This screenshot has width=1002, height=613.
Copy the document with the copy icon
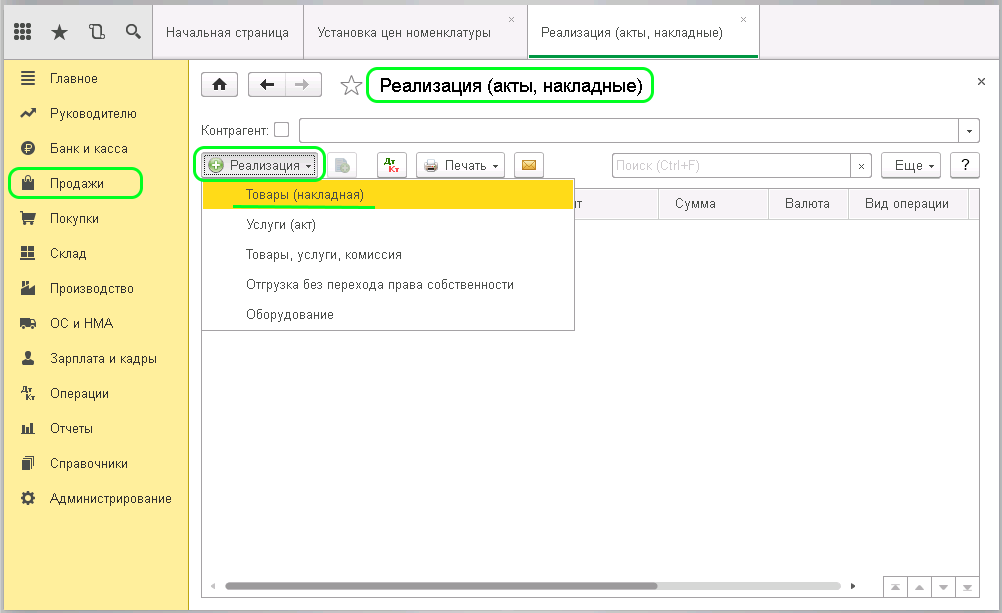click(343, 164)
